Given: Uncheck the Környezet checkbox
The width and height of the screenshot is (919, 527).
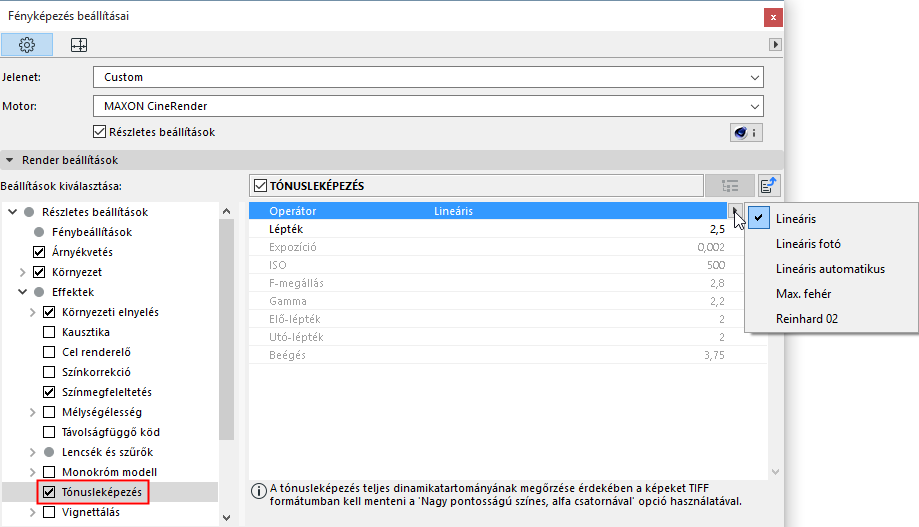Looking at the screenshot, I should (x=39, y=272).
